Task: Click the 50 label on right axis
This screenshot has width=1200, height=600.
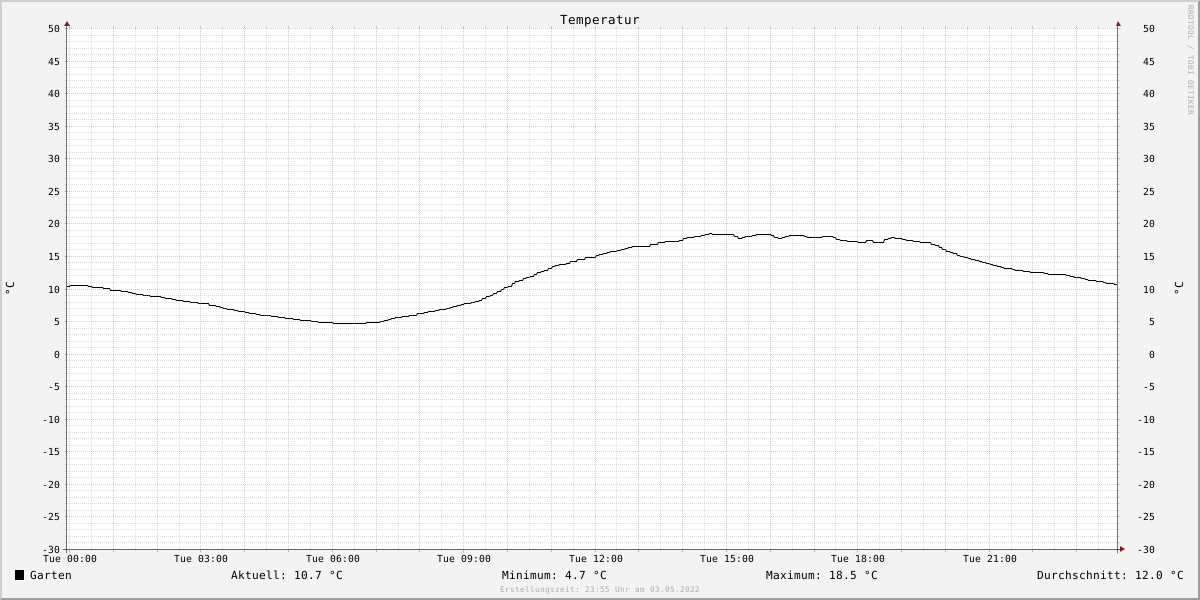Action: tap(1148, 29)
